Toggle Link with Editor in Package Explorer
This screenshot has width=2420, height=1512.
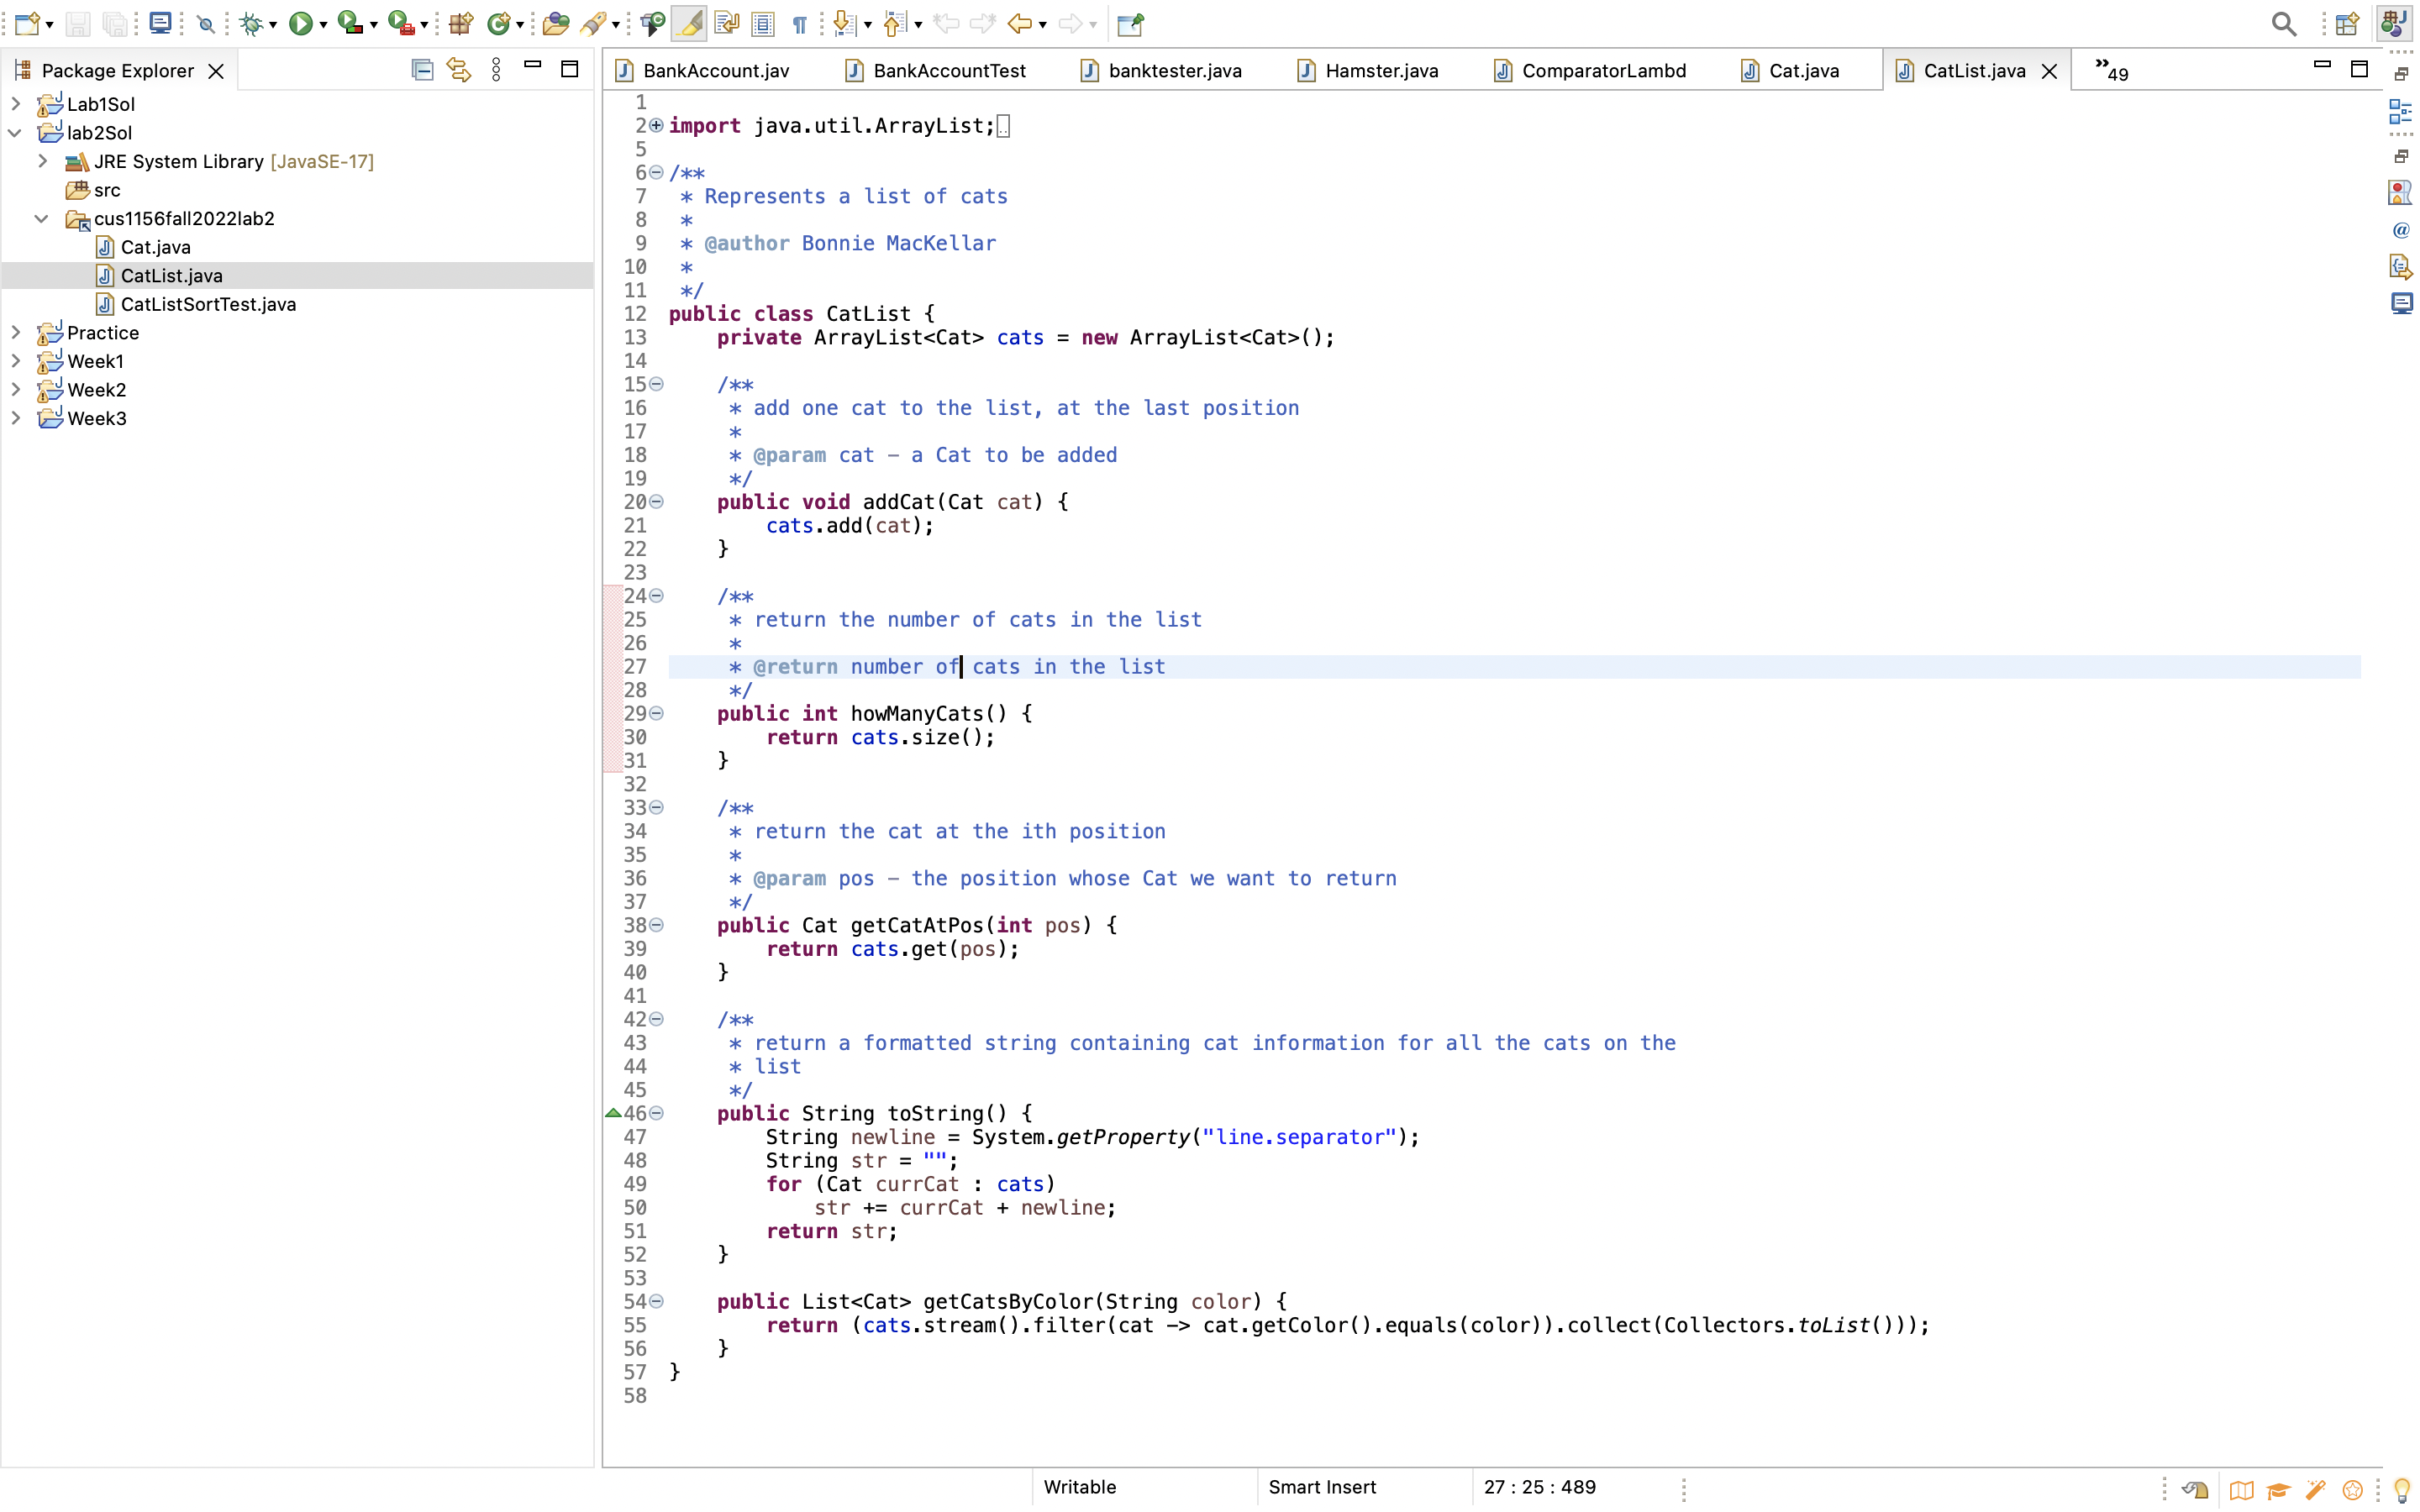tap(457, 69)
